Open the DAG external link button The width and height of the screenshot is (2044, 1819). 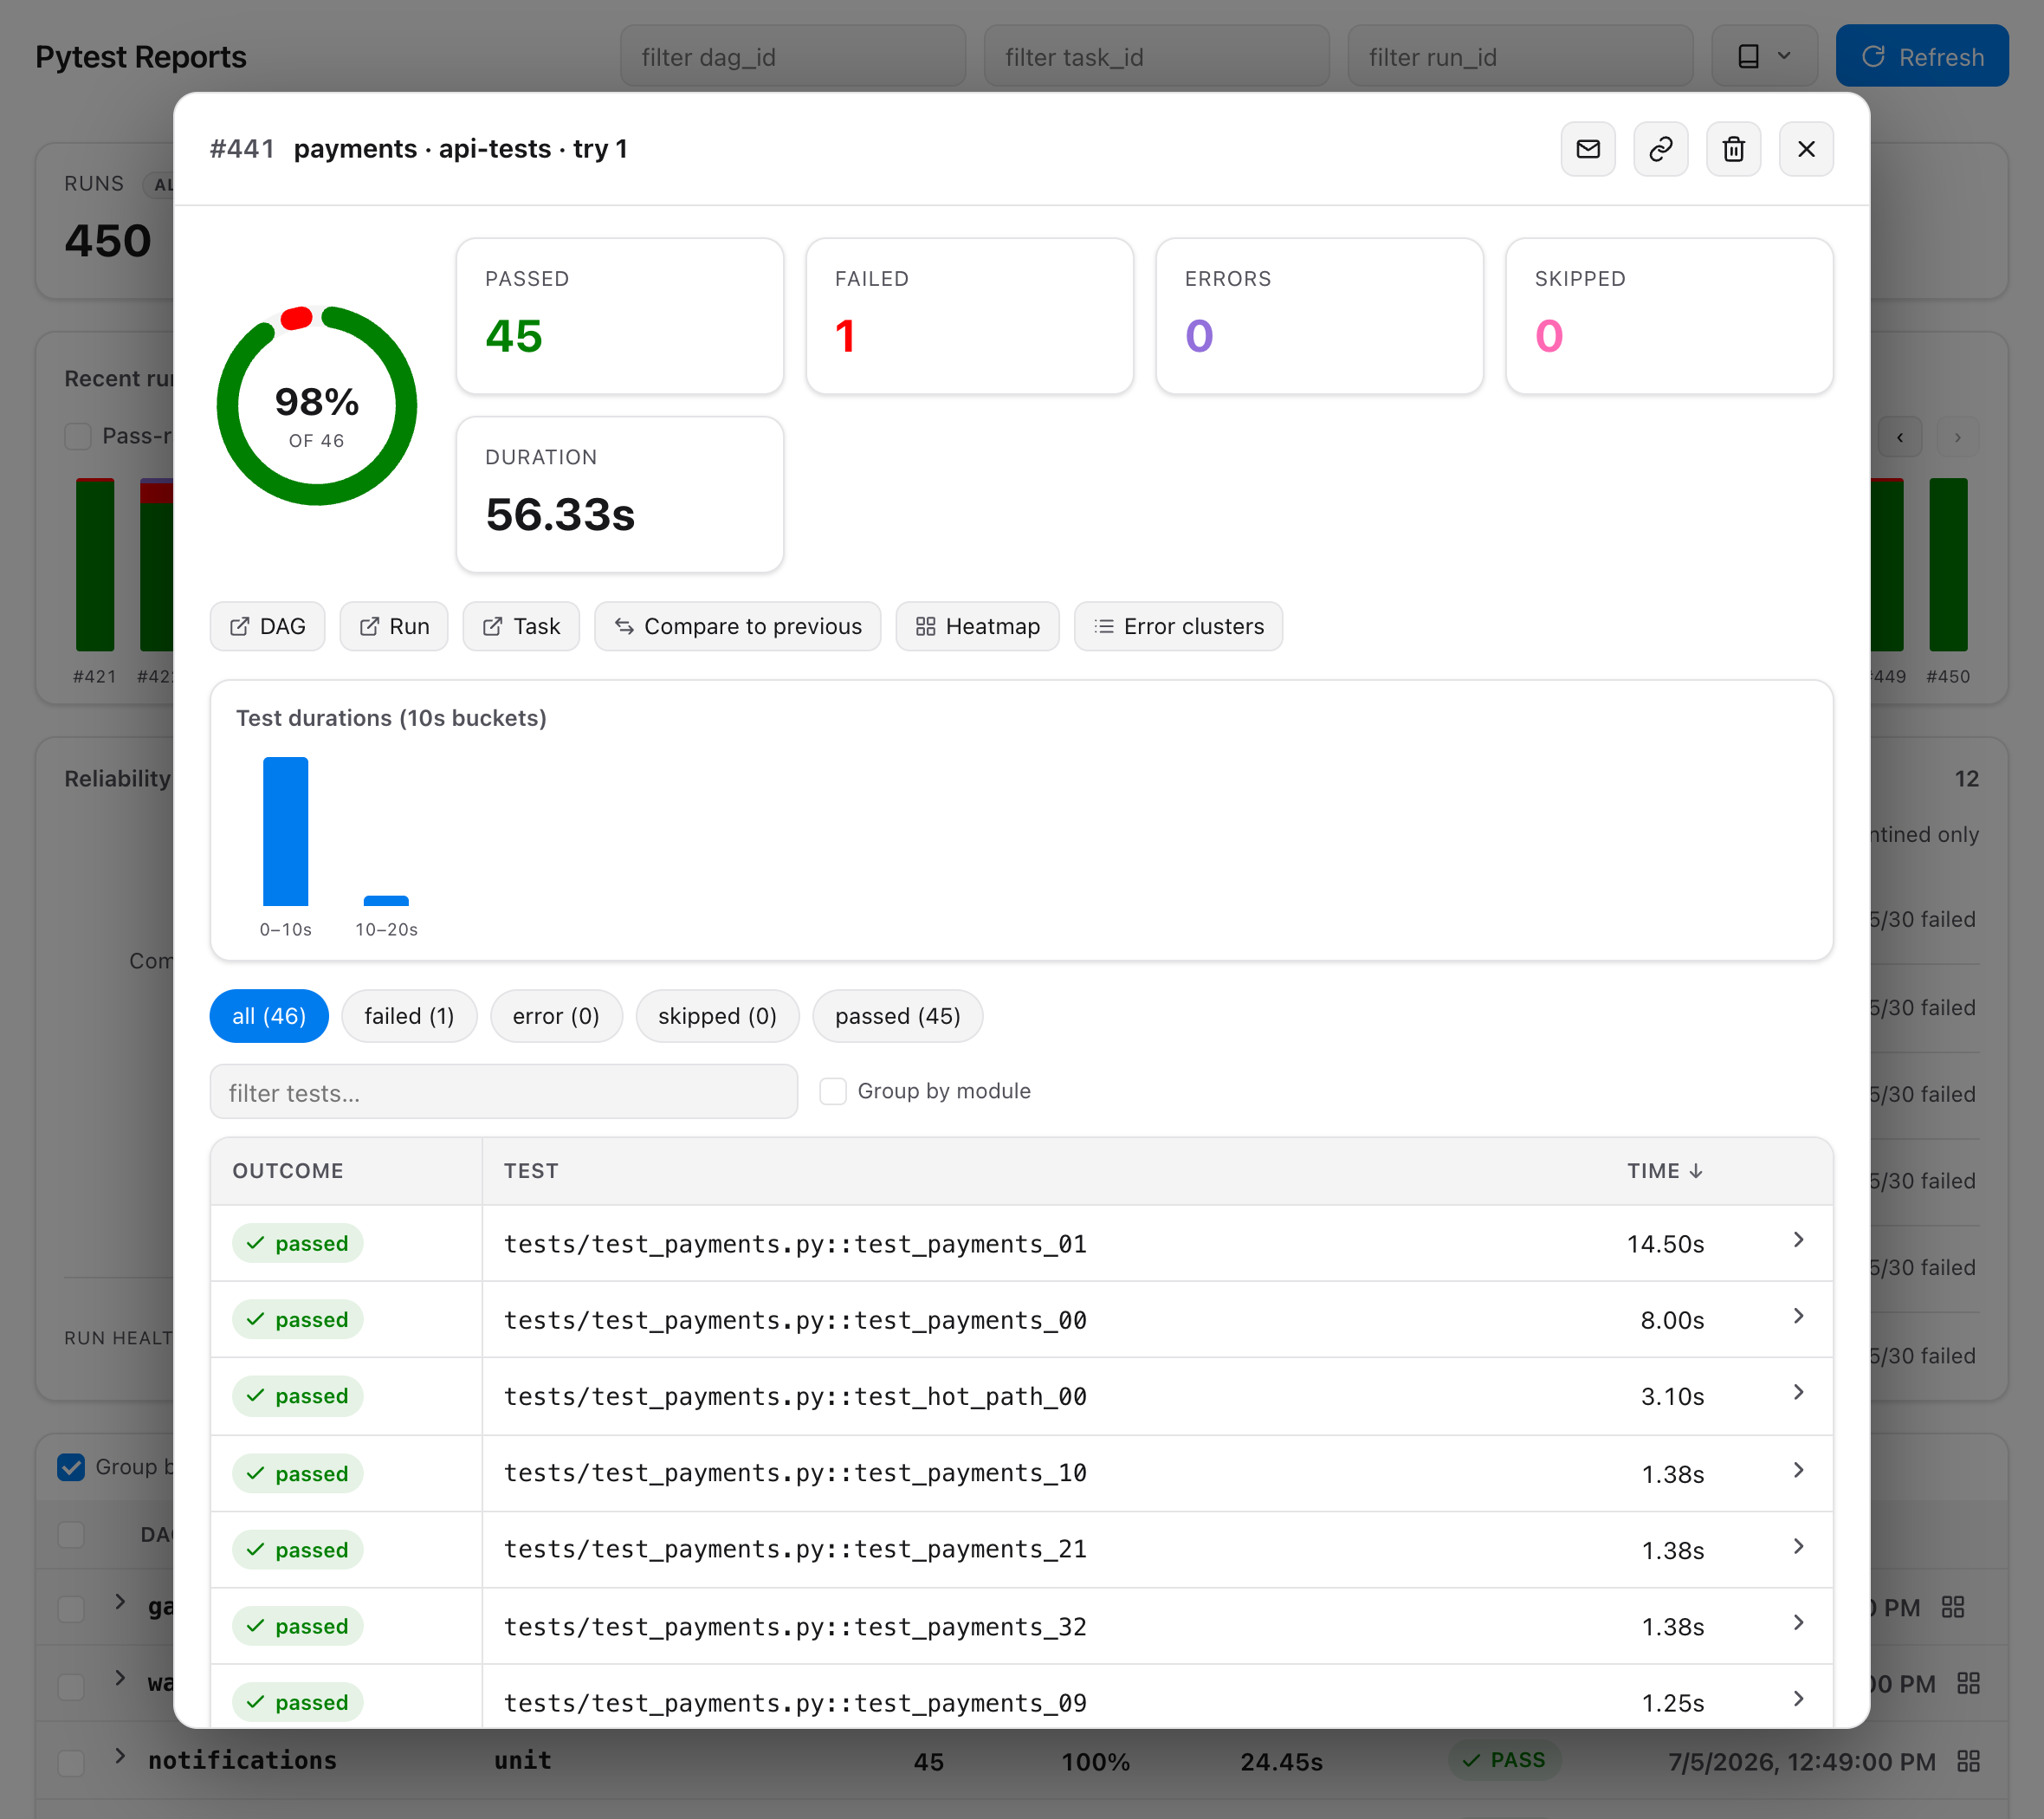tap(267, 626)
